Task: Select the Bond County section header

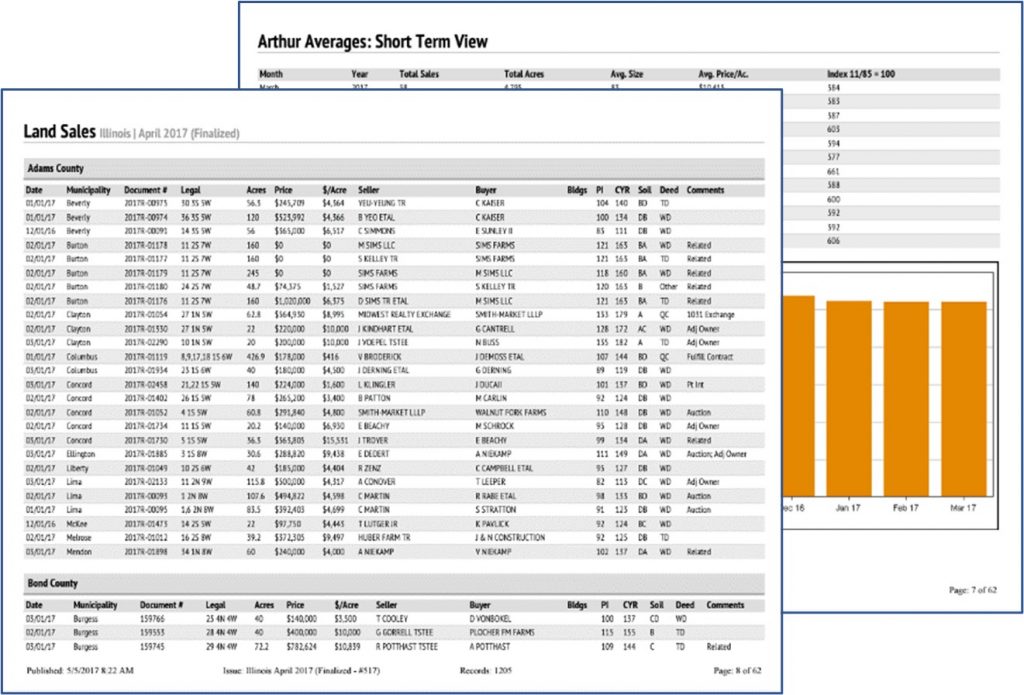Action: tap(51, 583)
